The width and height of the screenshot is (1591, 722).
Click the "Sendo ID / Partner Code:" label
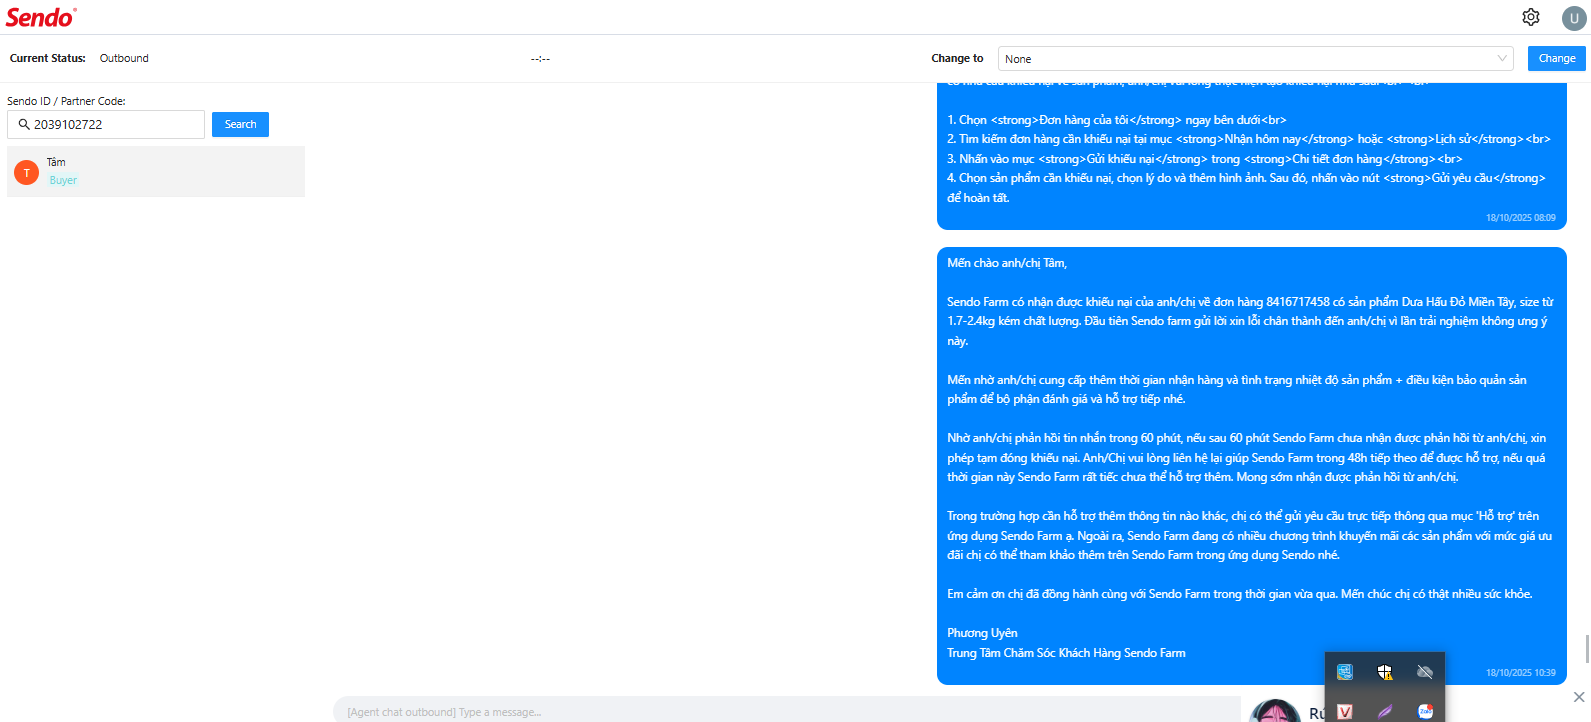coord(66,101)
